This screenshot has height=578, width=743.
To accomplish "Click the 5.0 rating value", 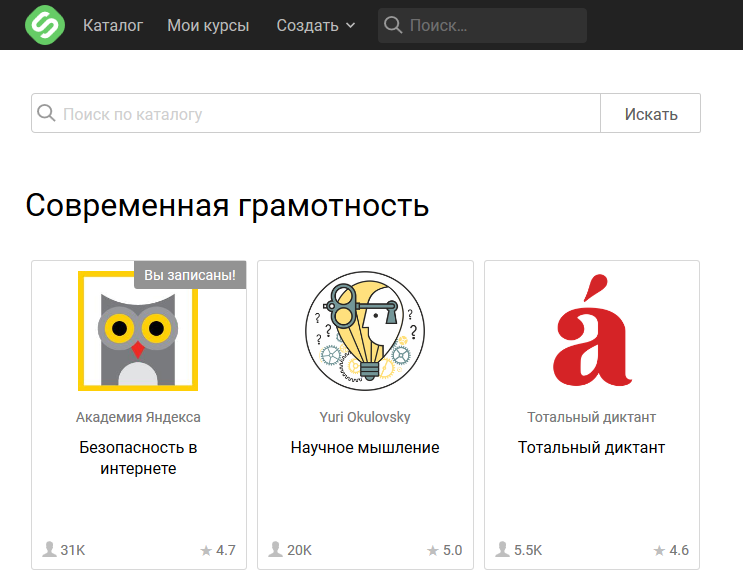I will pos(453,550).
